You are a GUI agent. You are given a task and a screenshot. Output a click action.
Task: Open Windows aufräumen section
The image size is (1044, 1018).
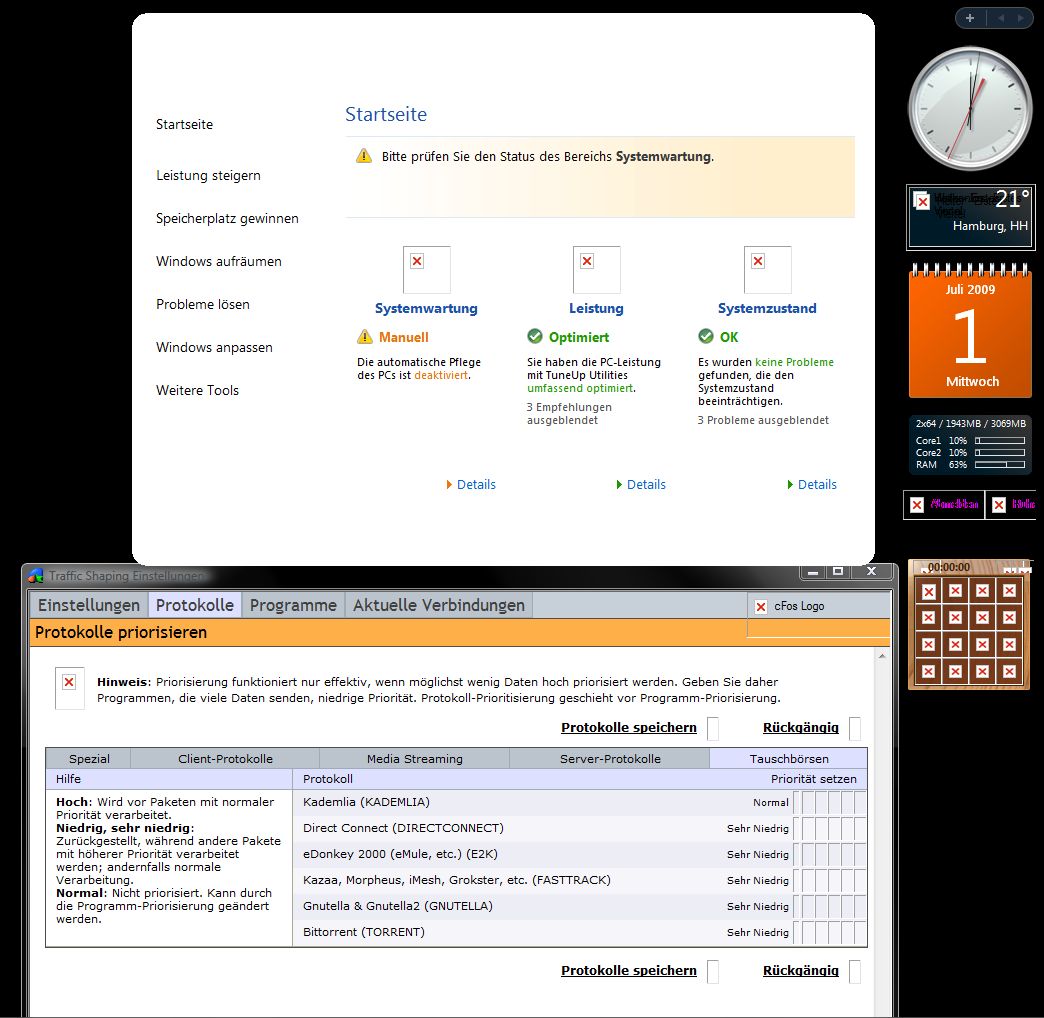218,262
